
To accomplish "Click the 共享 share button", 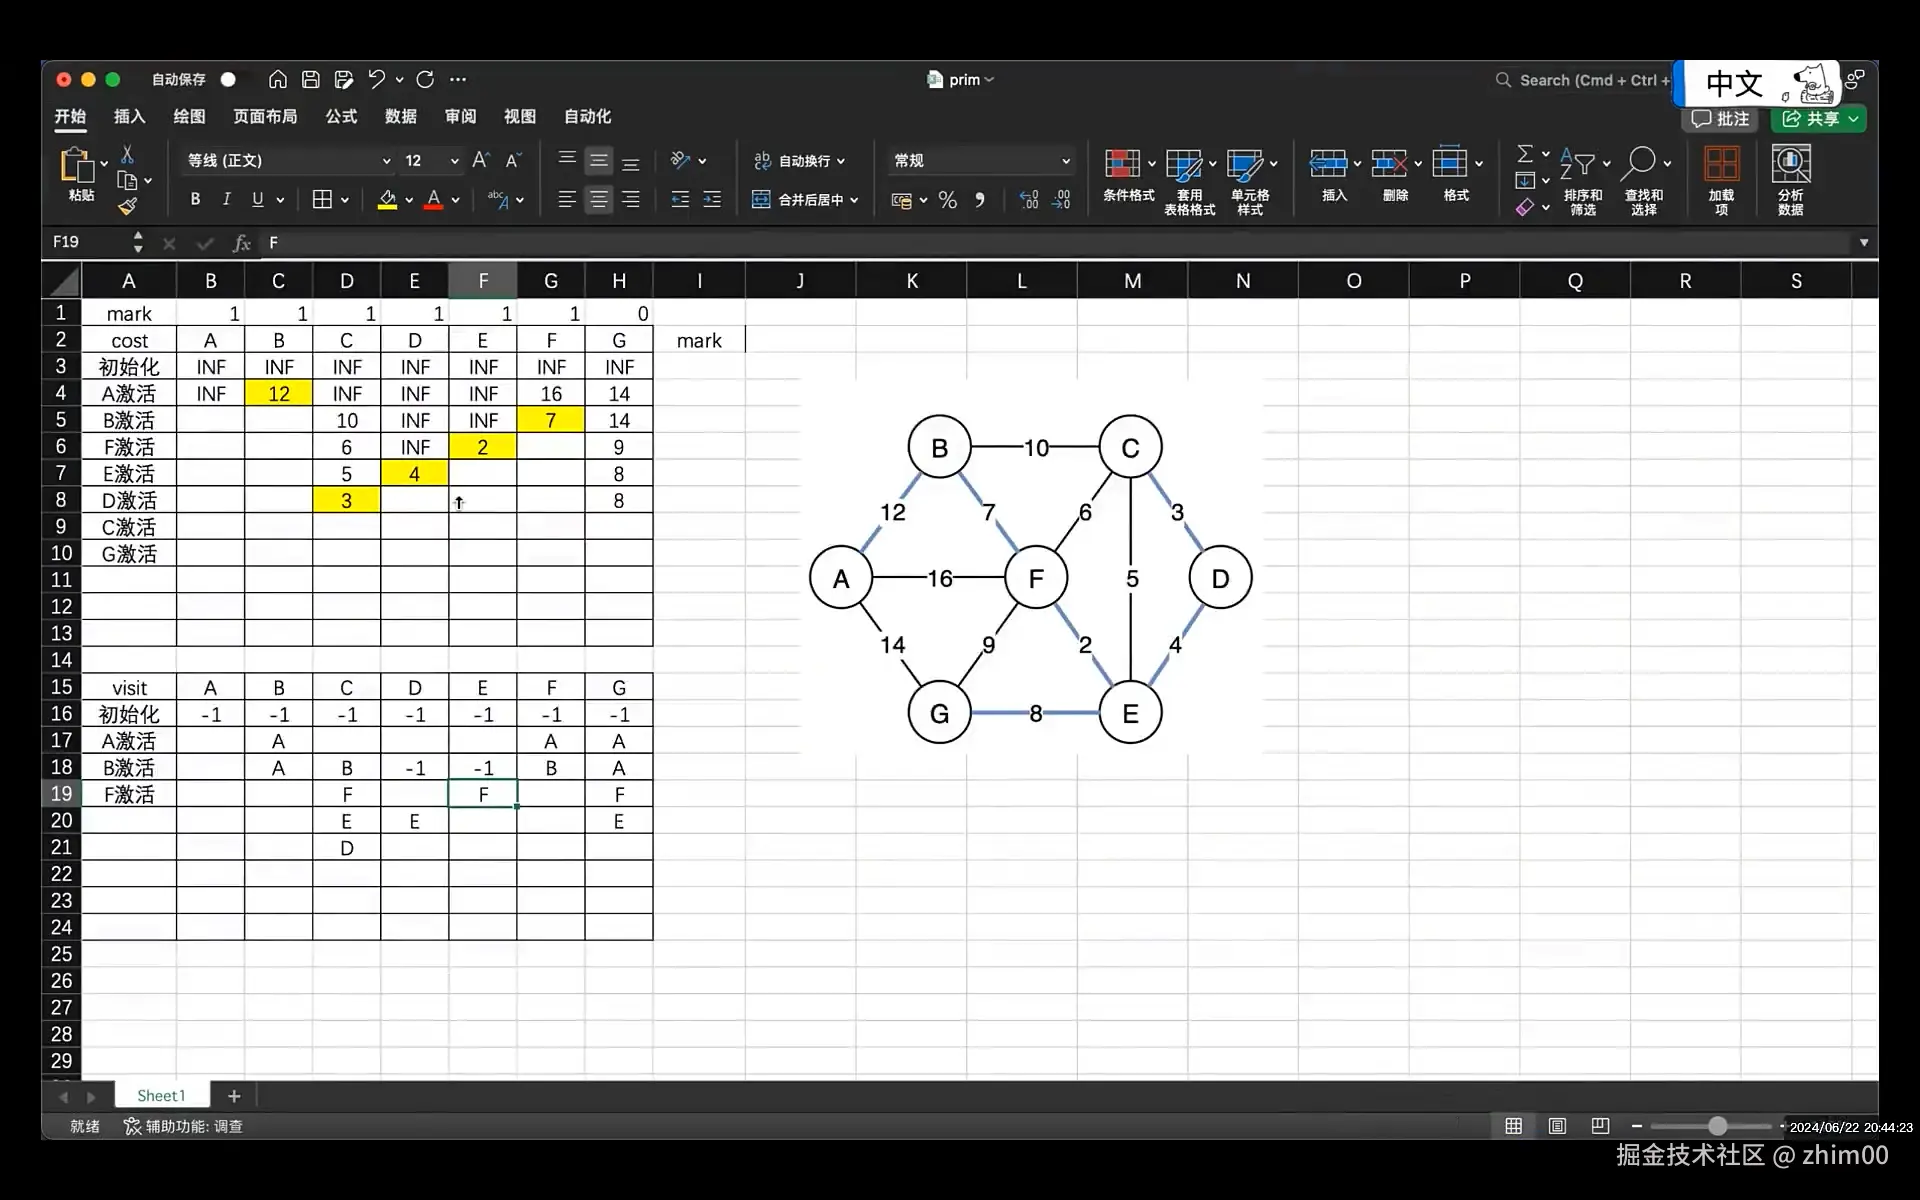I will (1813, 119).
